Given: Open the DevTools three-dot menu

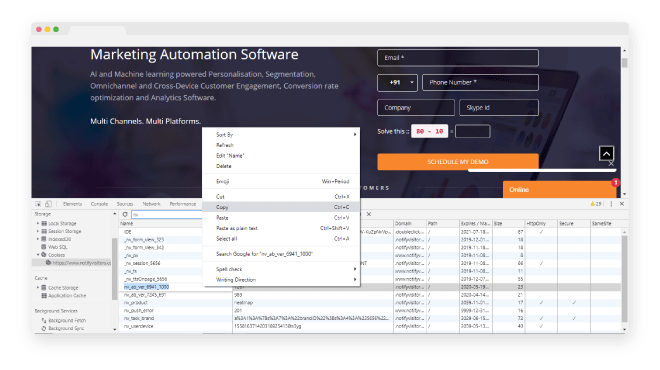Looking at the screenshot, I should click(611, 204).
